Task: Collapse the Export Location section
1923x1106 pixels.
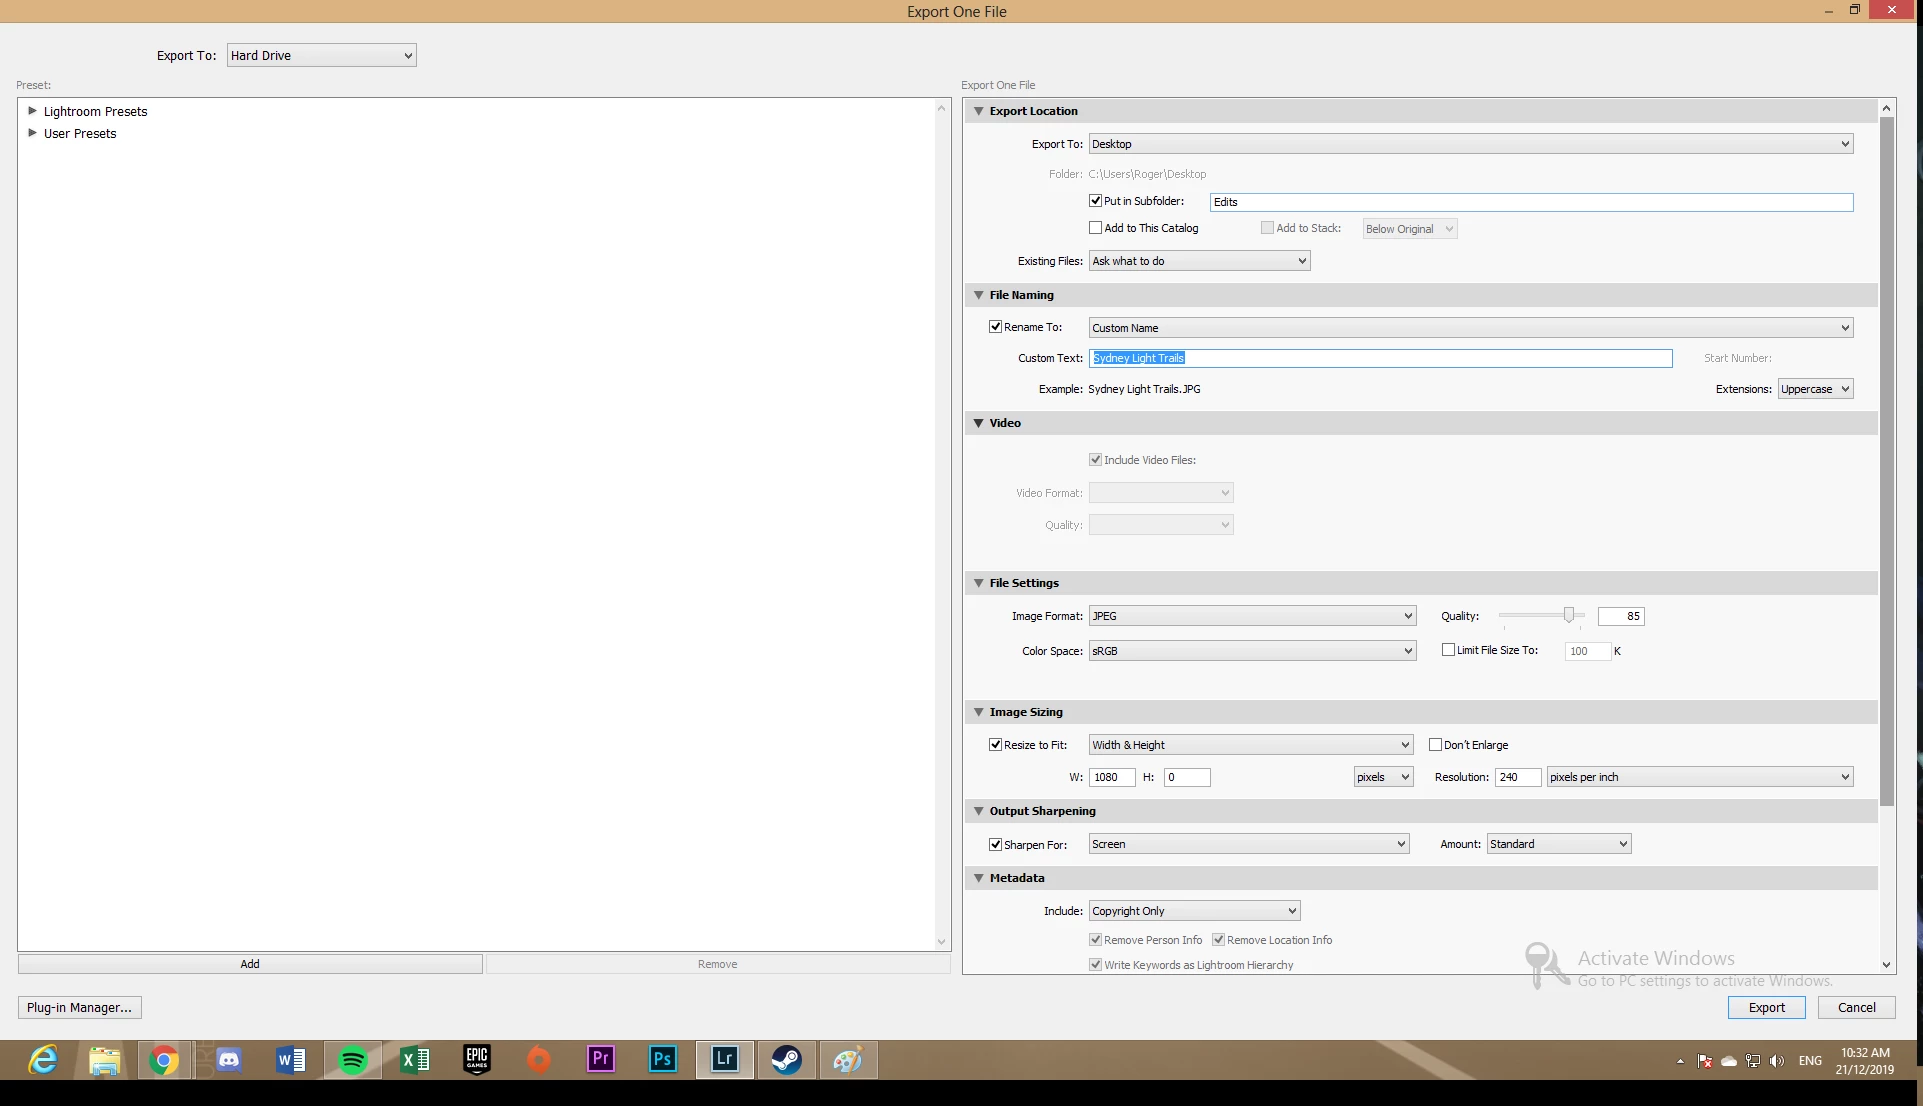Action: [x=979, y=111]
